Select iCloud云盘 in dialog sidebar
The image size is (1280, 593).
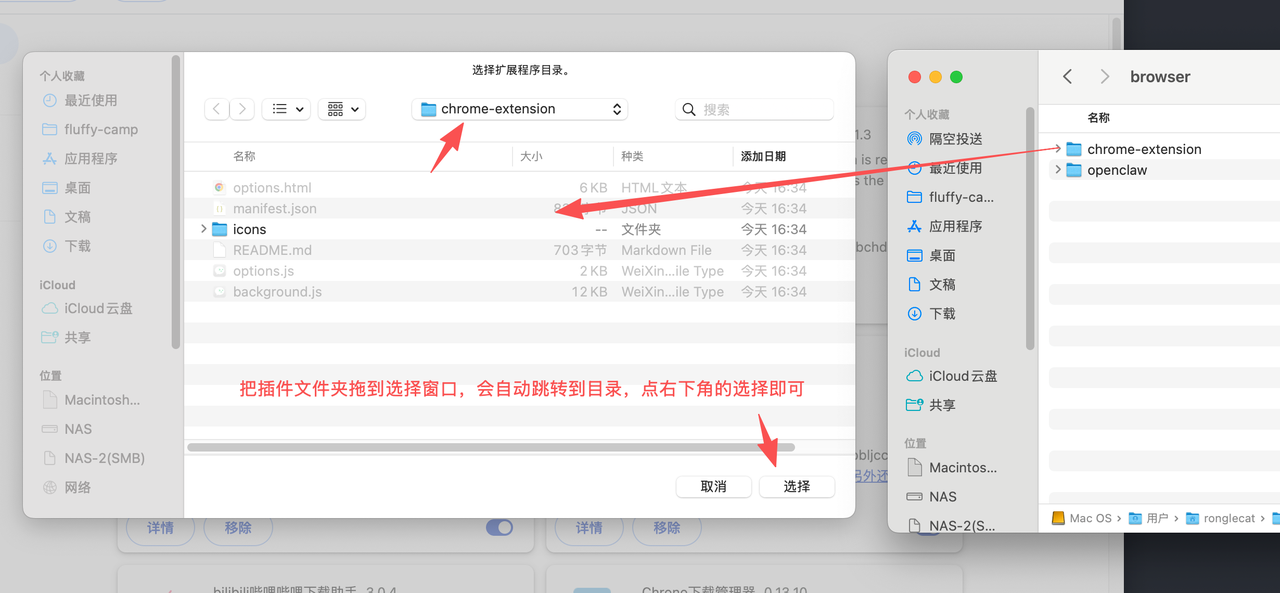tap(97, 308)
